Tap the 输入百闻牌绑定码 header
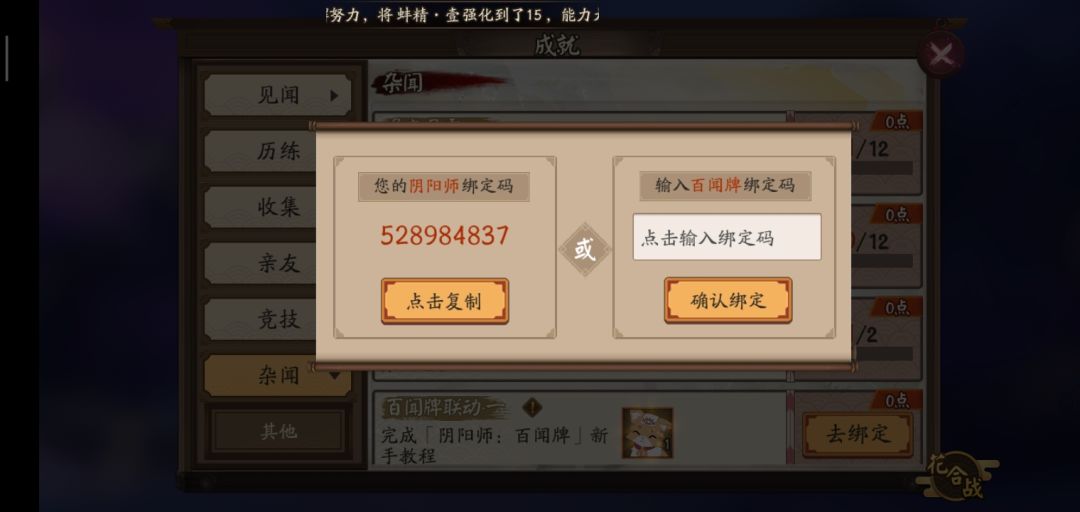Image resolution: width=1080 pixels, height=512 pixels. pos(725,185)
